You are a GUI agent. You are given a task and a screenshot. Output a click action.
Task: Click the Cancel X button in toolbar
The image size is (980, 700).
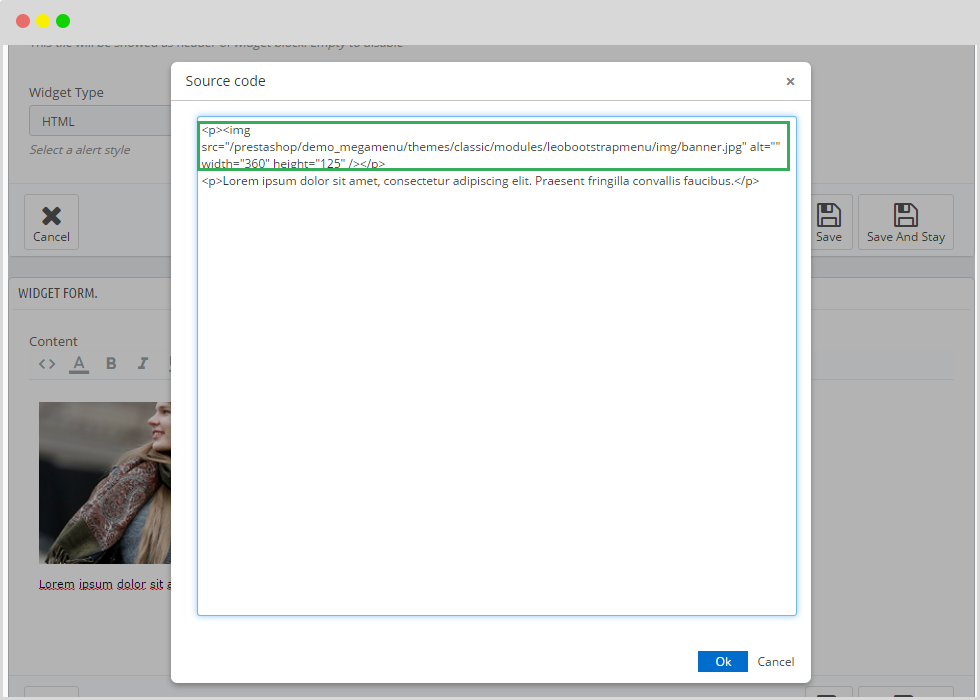(x=51, y=222)
